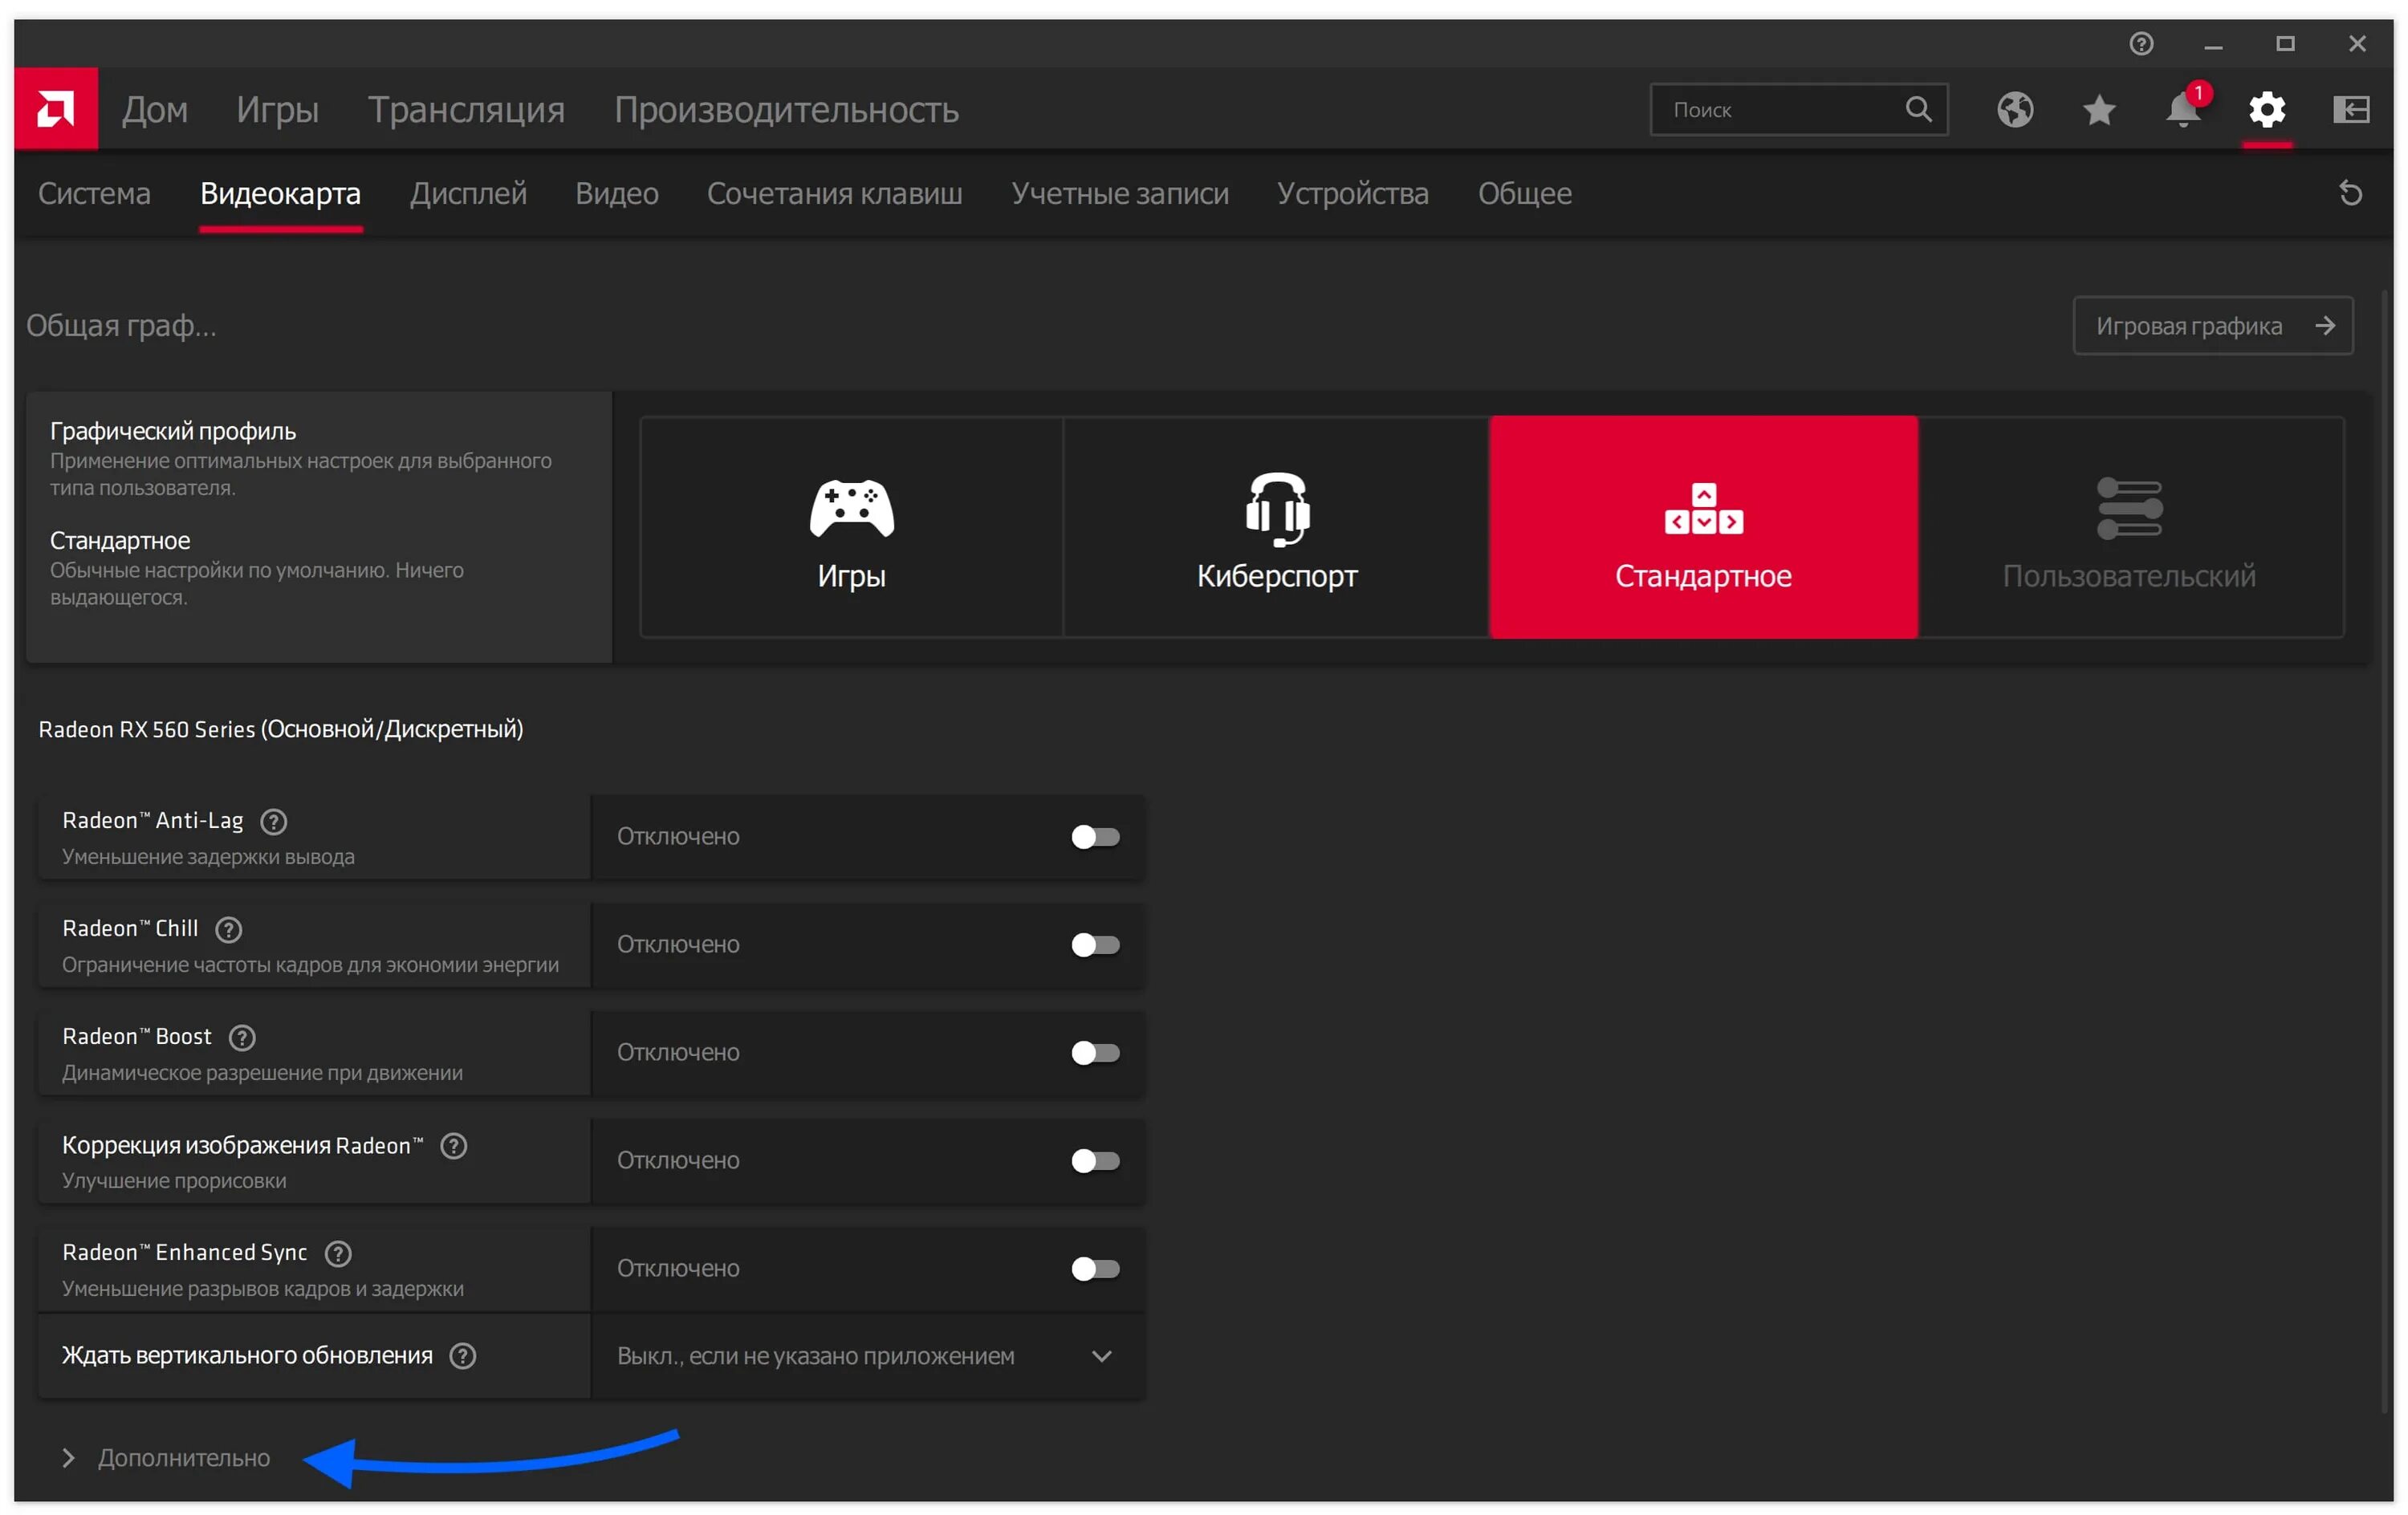The height and width of the screenshot is (1515, 2408).
Task: Open the Radeon Anti-Lag help icon
Action: pos(273,821)
